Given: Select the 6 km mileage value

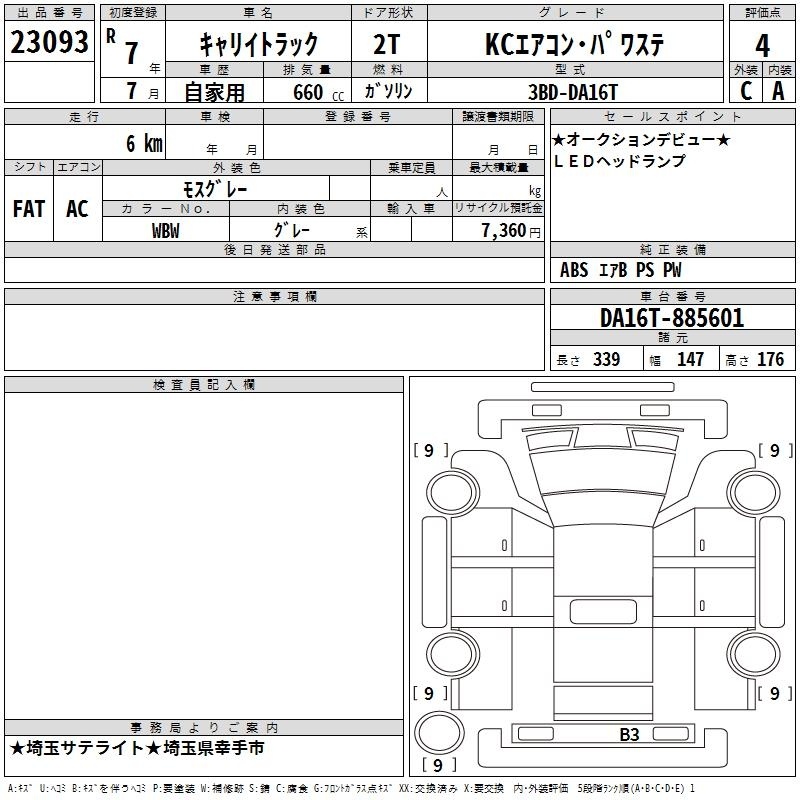Looking at the screenshot, I should 143,143.
